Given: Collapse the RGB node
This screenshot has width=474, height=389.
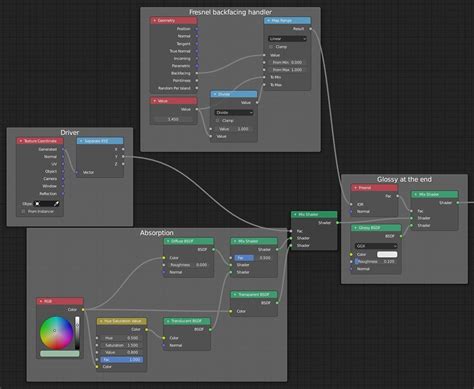Looking at the screenshot, I should click(x=41, y=301).
